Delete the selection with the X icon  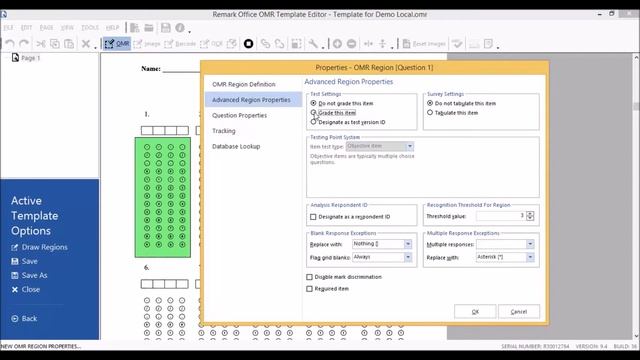click(x=86, y=44)
